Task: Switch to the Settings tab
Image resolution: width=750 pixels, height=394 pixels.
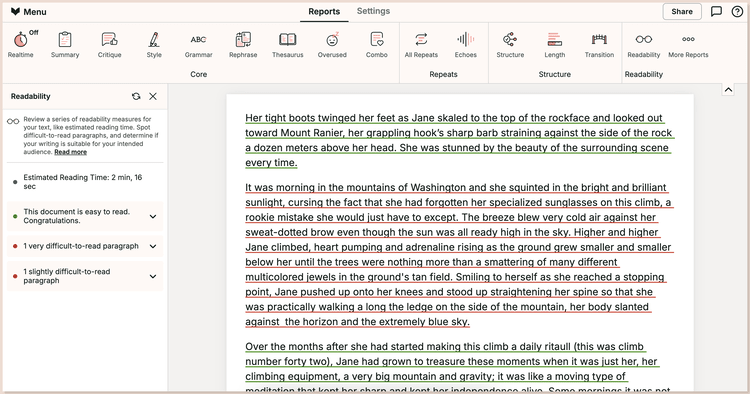Action: pos(373,11)
